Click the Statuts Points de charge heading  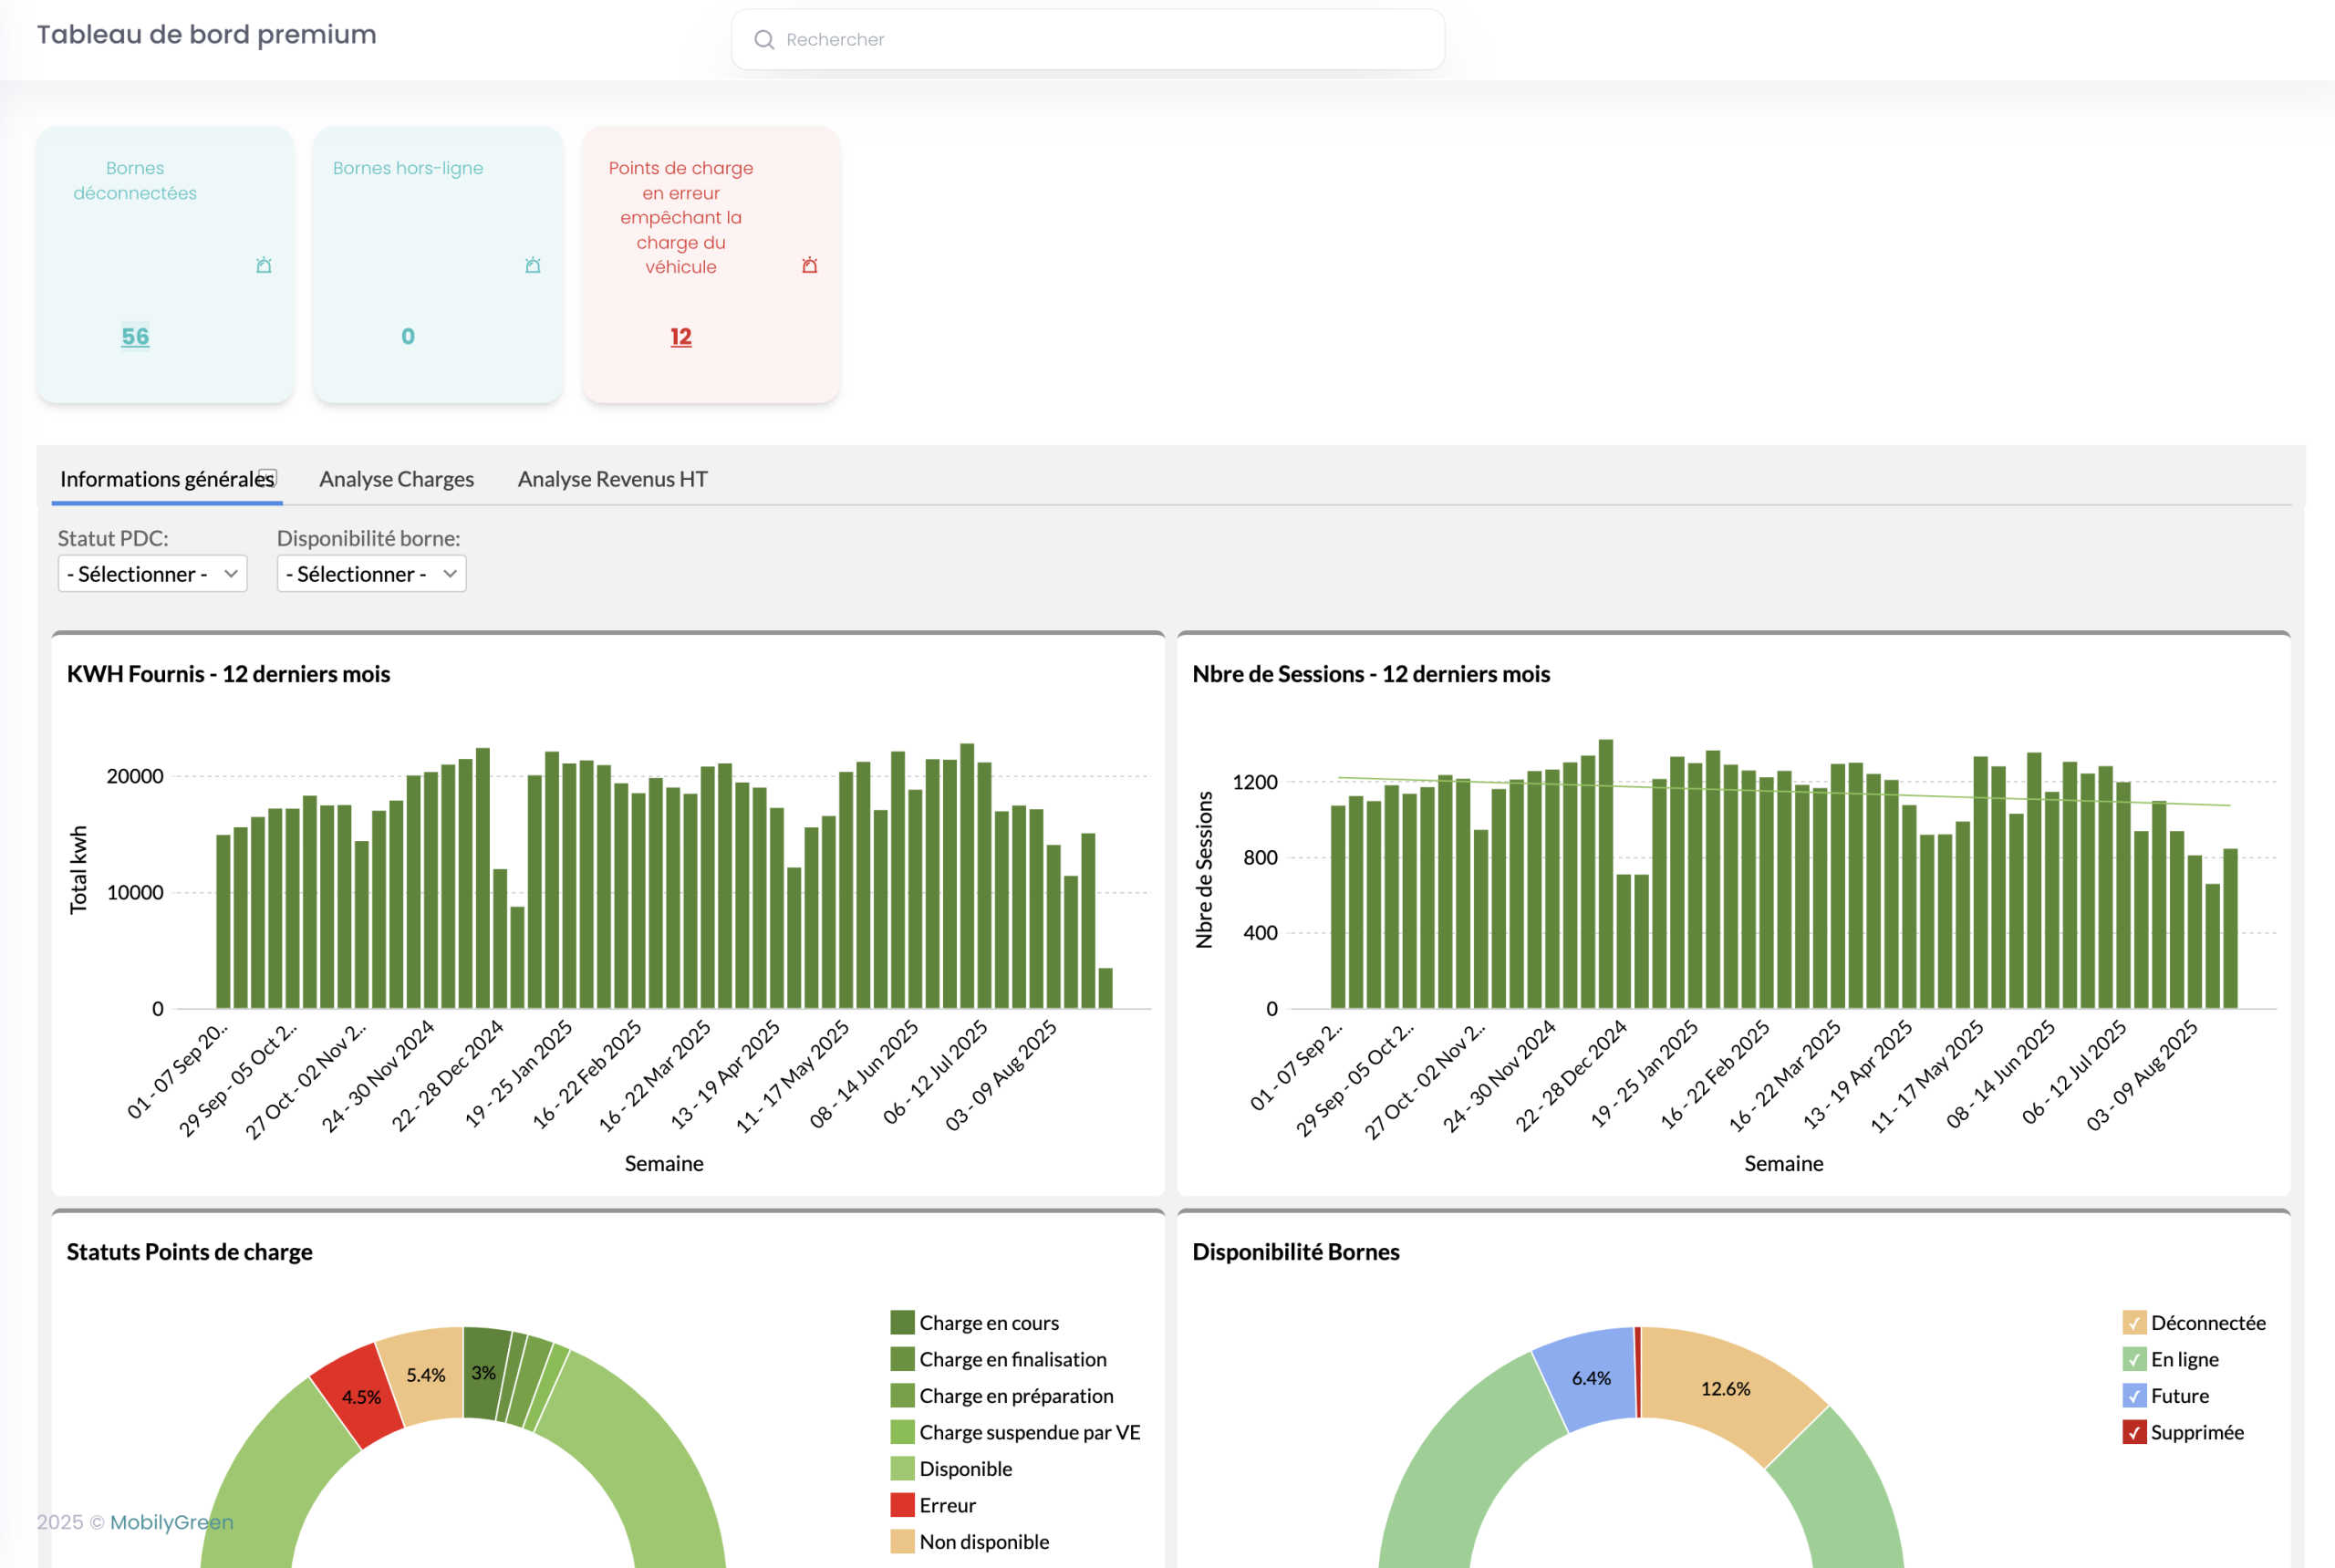click(x=189, y=1252)
